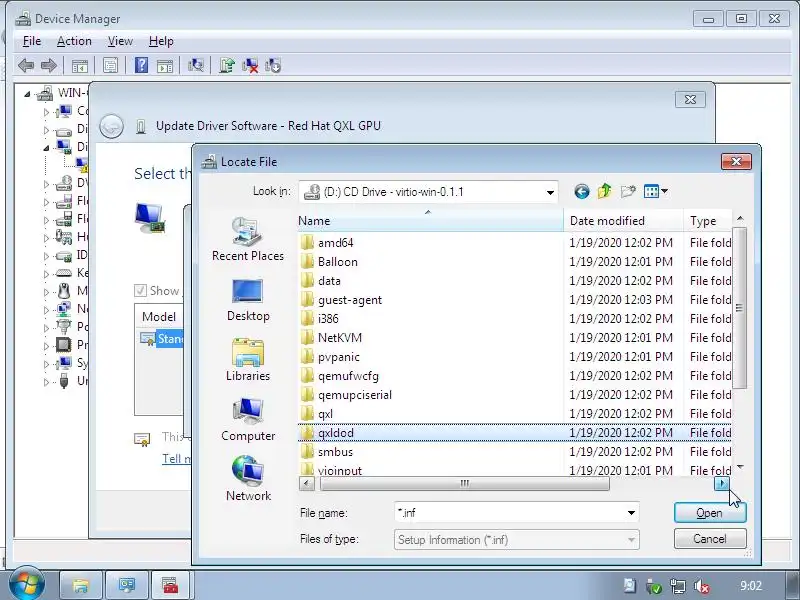The height and width of the screenshot is (600, 800).
Task: Expand the Keyboards tree node
Action: 46,274
